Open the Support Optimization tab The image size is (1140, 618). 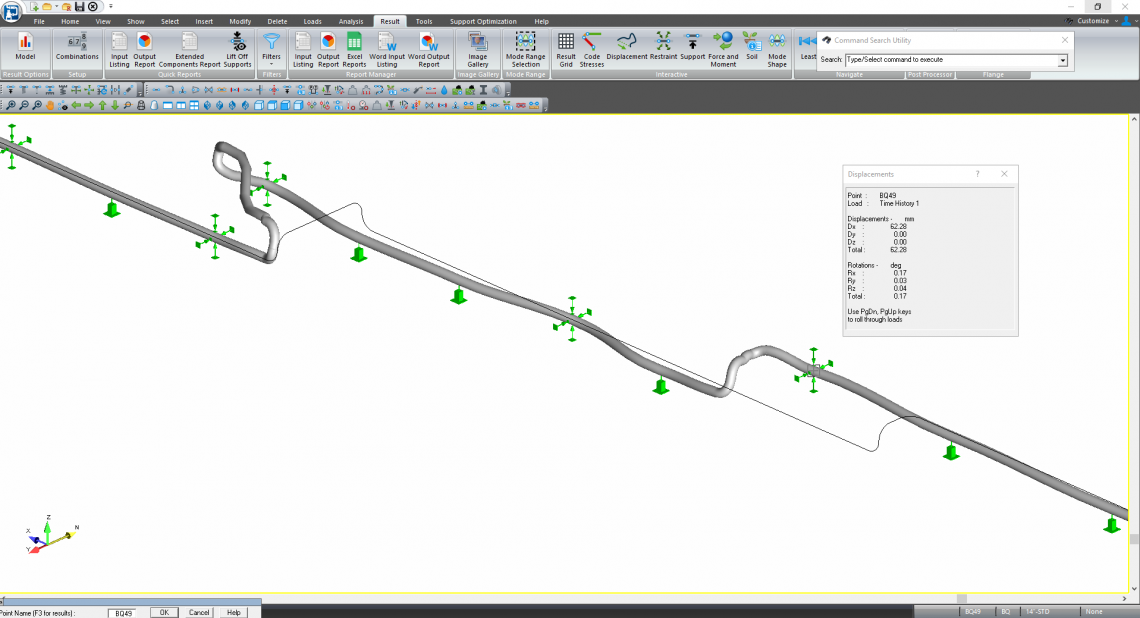[x=483, y=21]
